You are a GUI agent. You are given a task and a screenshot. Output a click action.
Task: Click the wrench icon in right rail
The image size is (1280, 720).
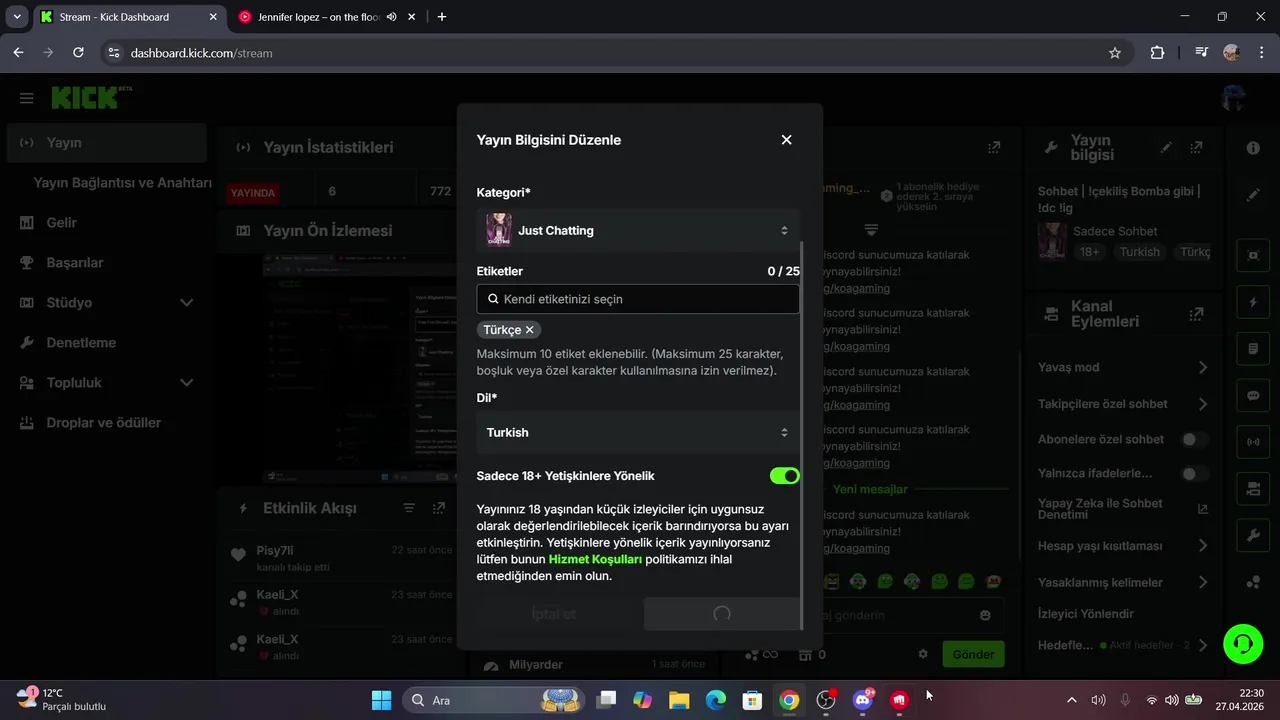[1253, 536]
